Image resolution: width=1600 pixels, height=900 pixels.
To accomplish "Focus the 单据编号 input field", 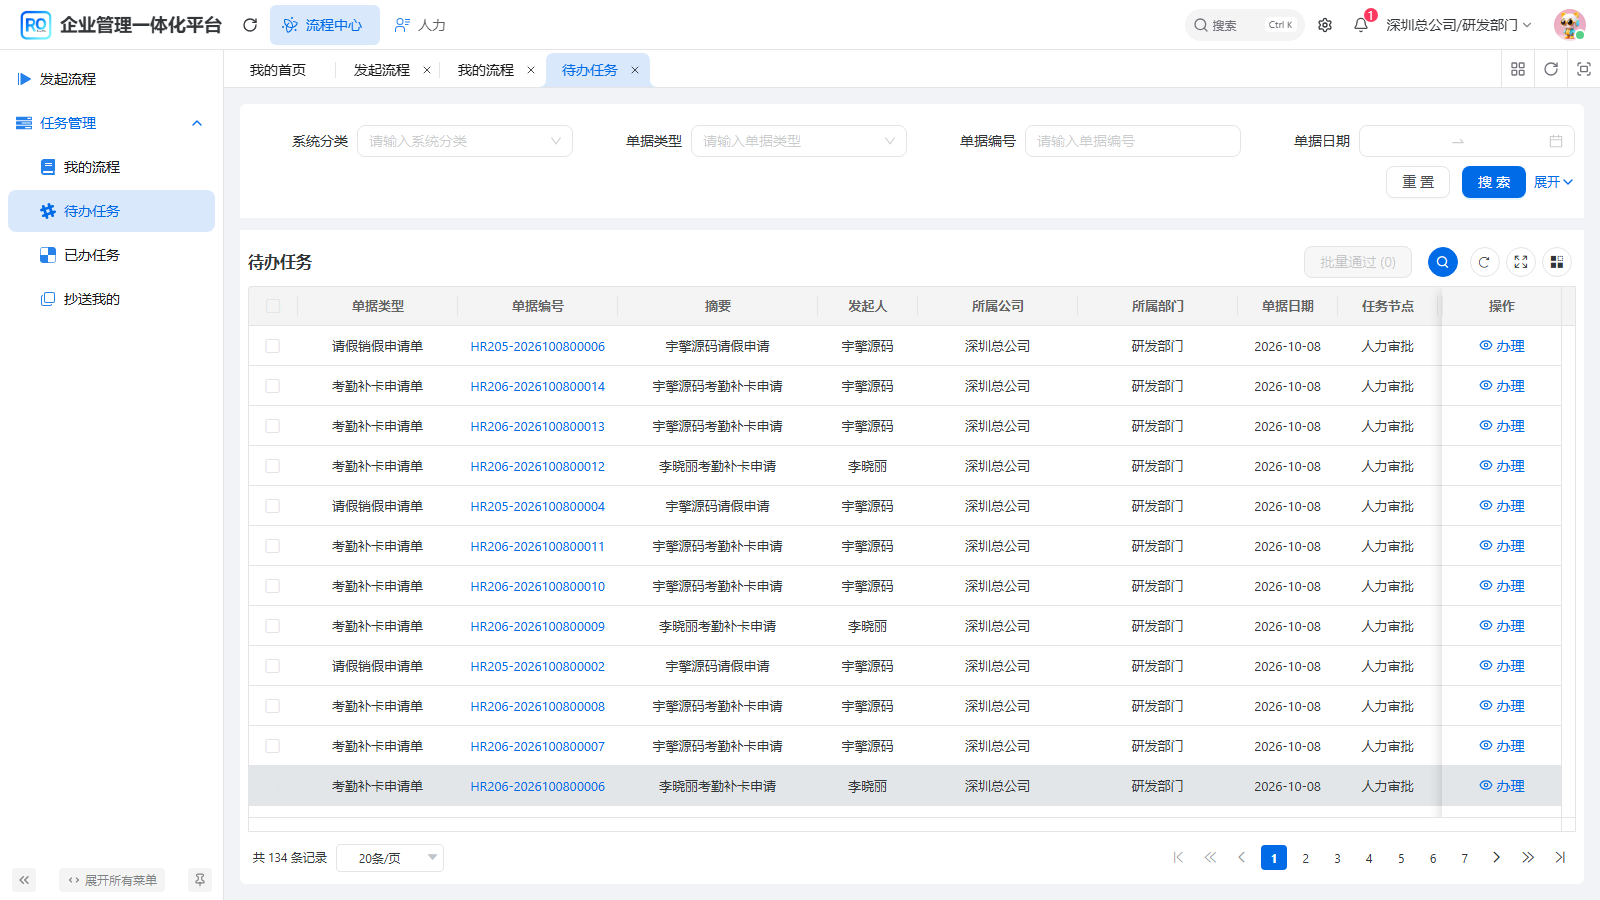I will (x=1133, y=141).
